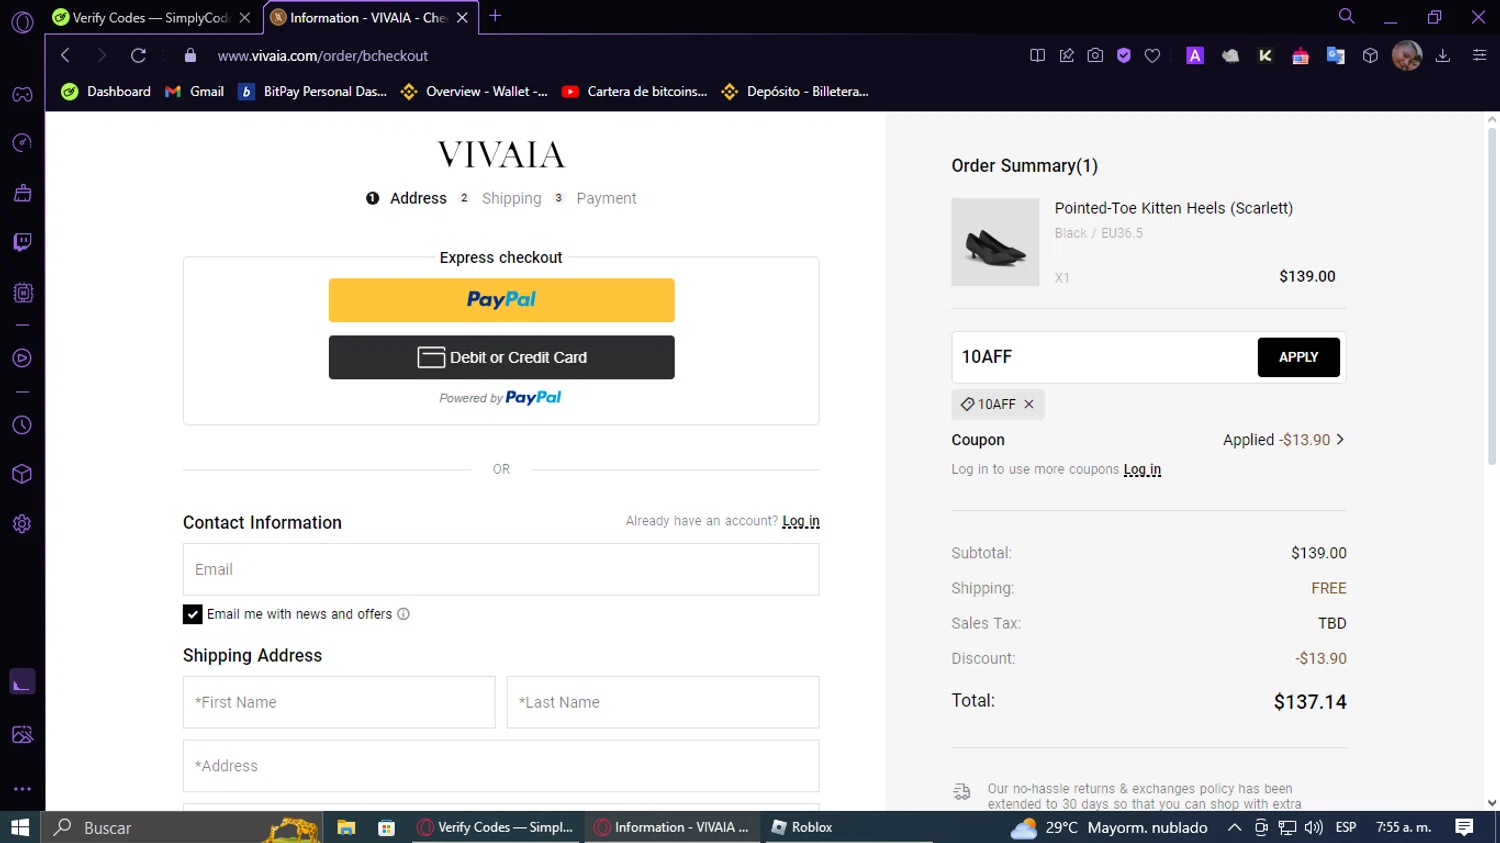Image resolution: width=1500 pixels, height=843 pixels.
Task: Click APPLY coupon button
Action: click(1298, 357)
